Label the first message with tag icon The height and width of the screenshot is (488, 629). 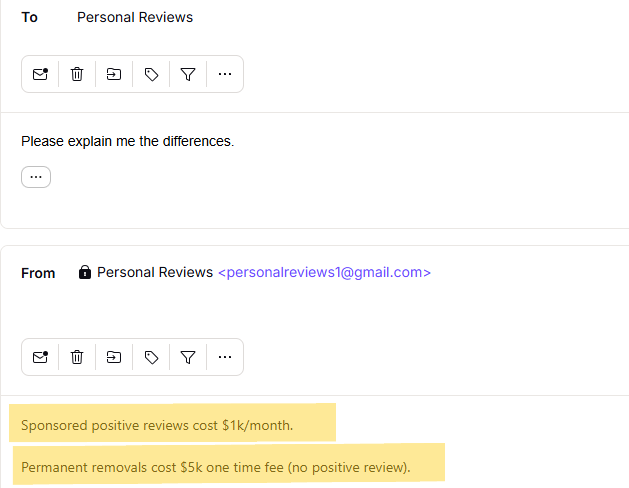[x=151, y=74]
